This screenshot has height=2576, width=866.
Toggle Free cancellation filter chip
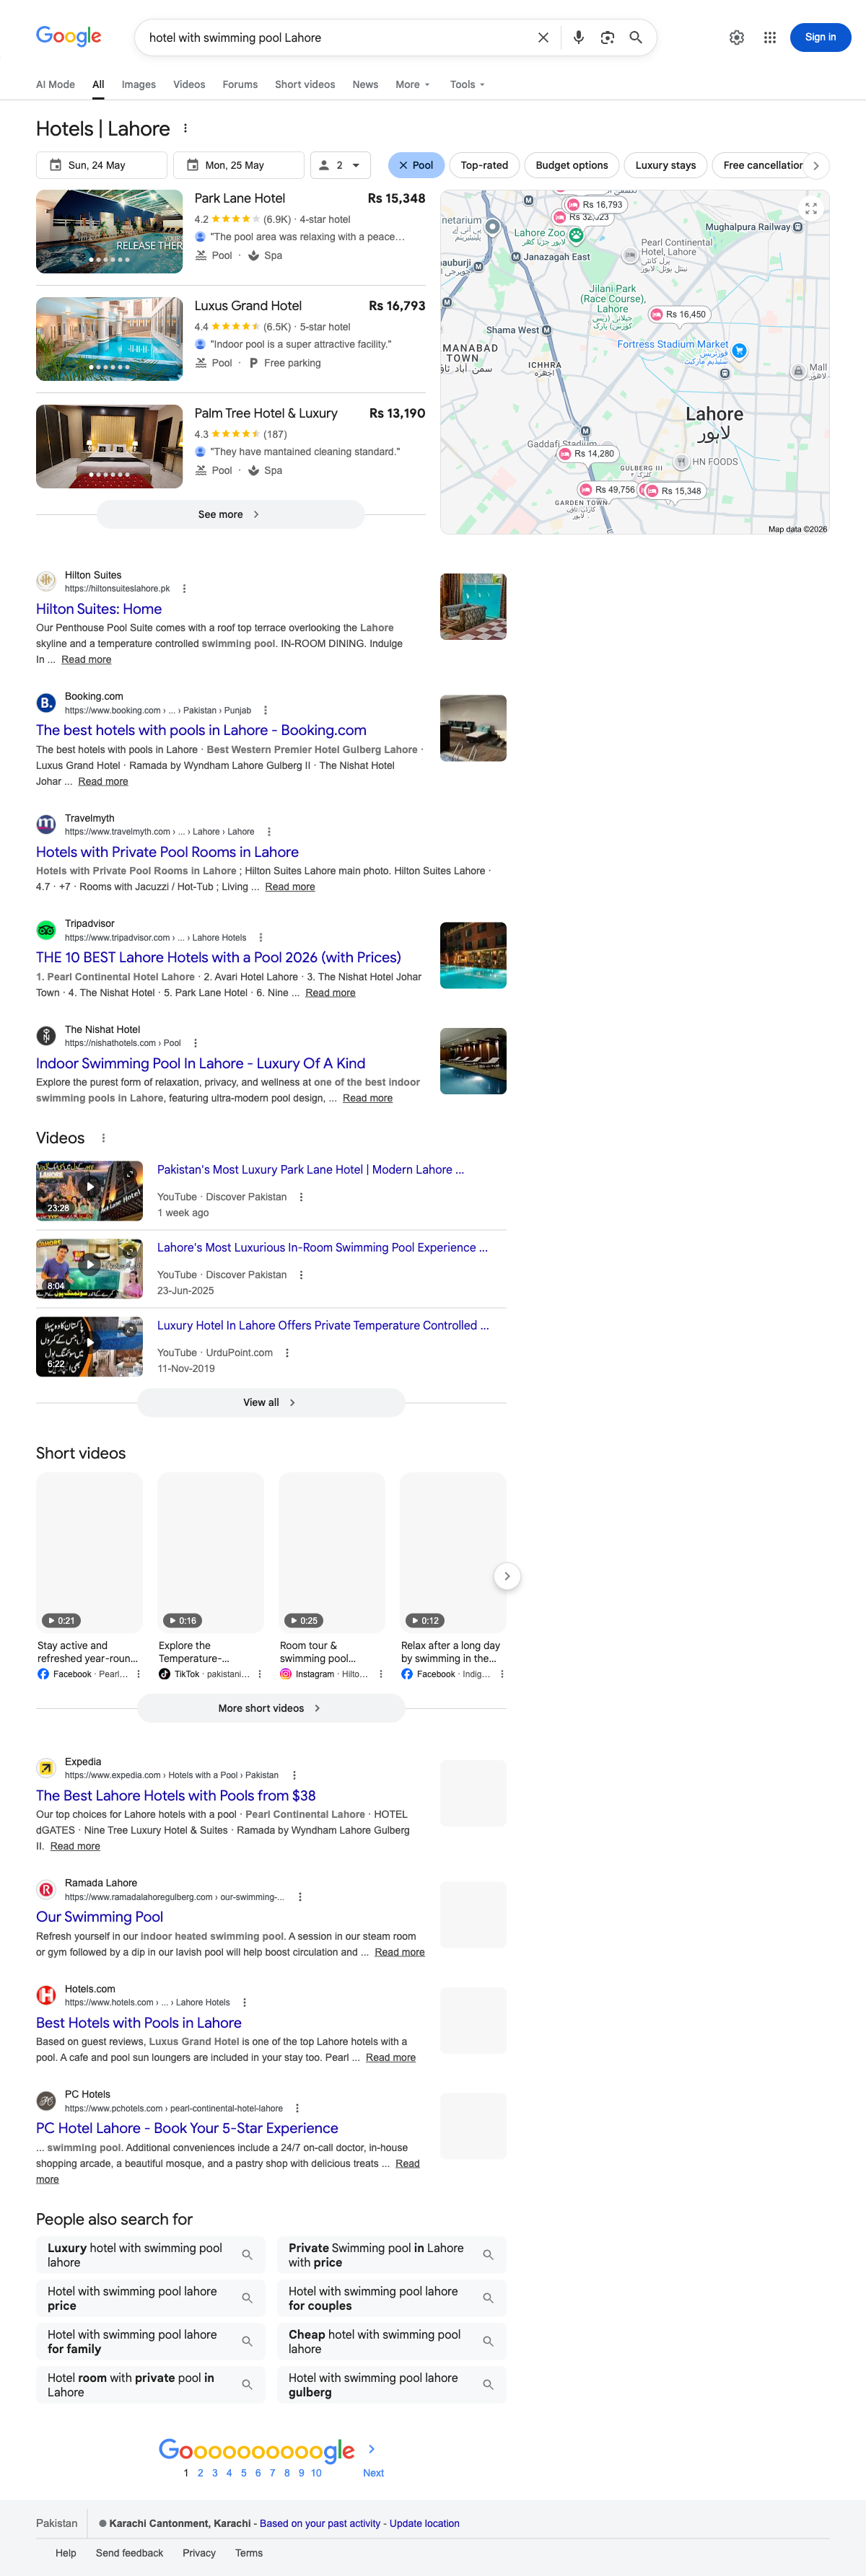(x=762, y=166)
